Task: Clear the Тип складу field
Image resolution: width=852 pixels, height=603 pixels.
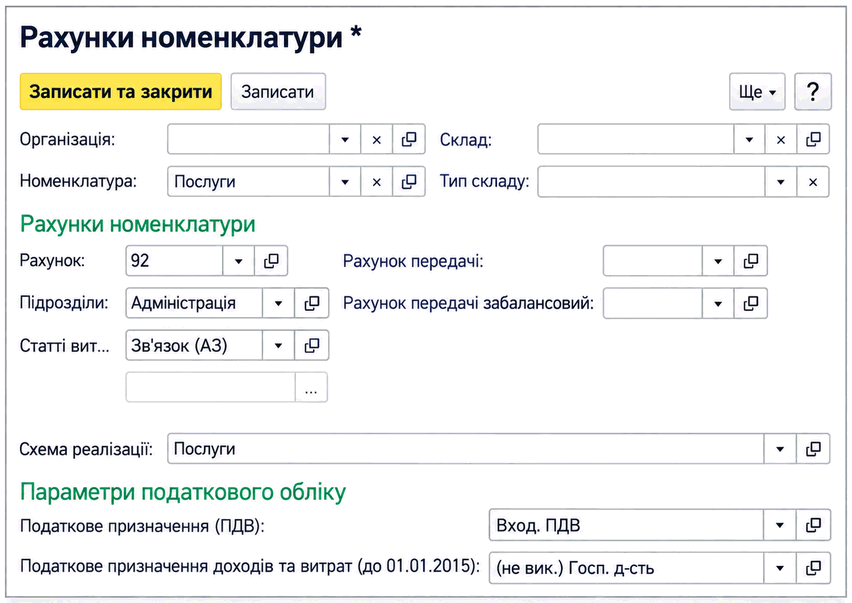Action: point(813,181)
